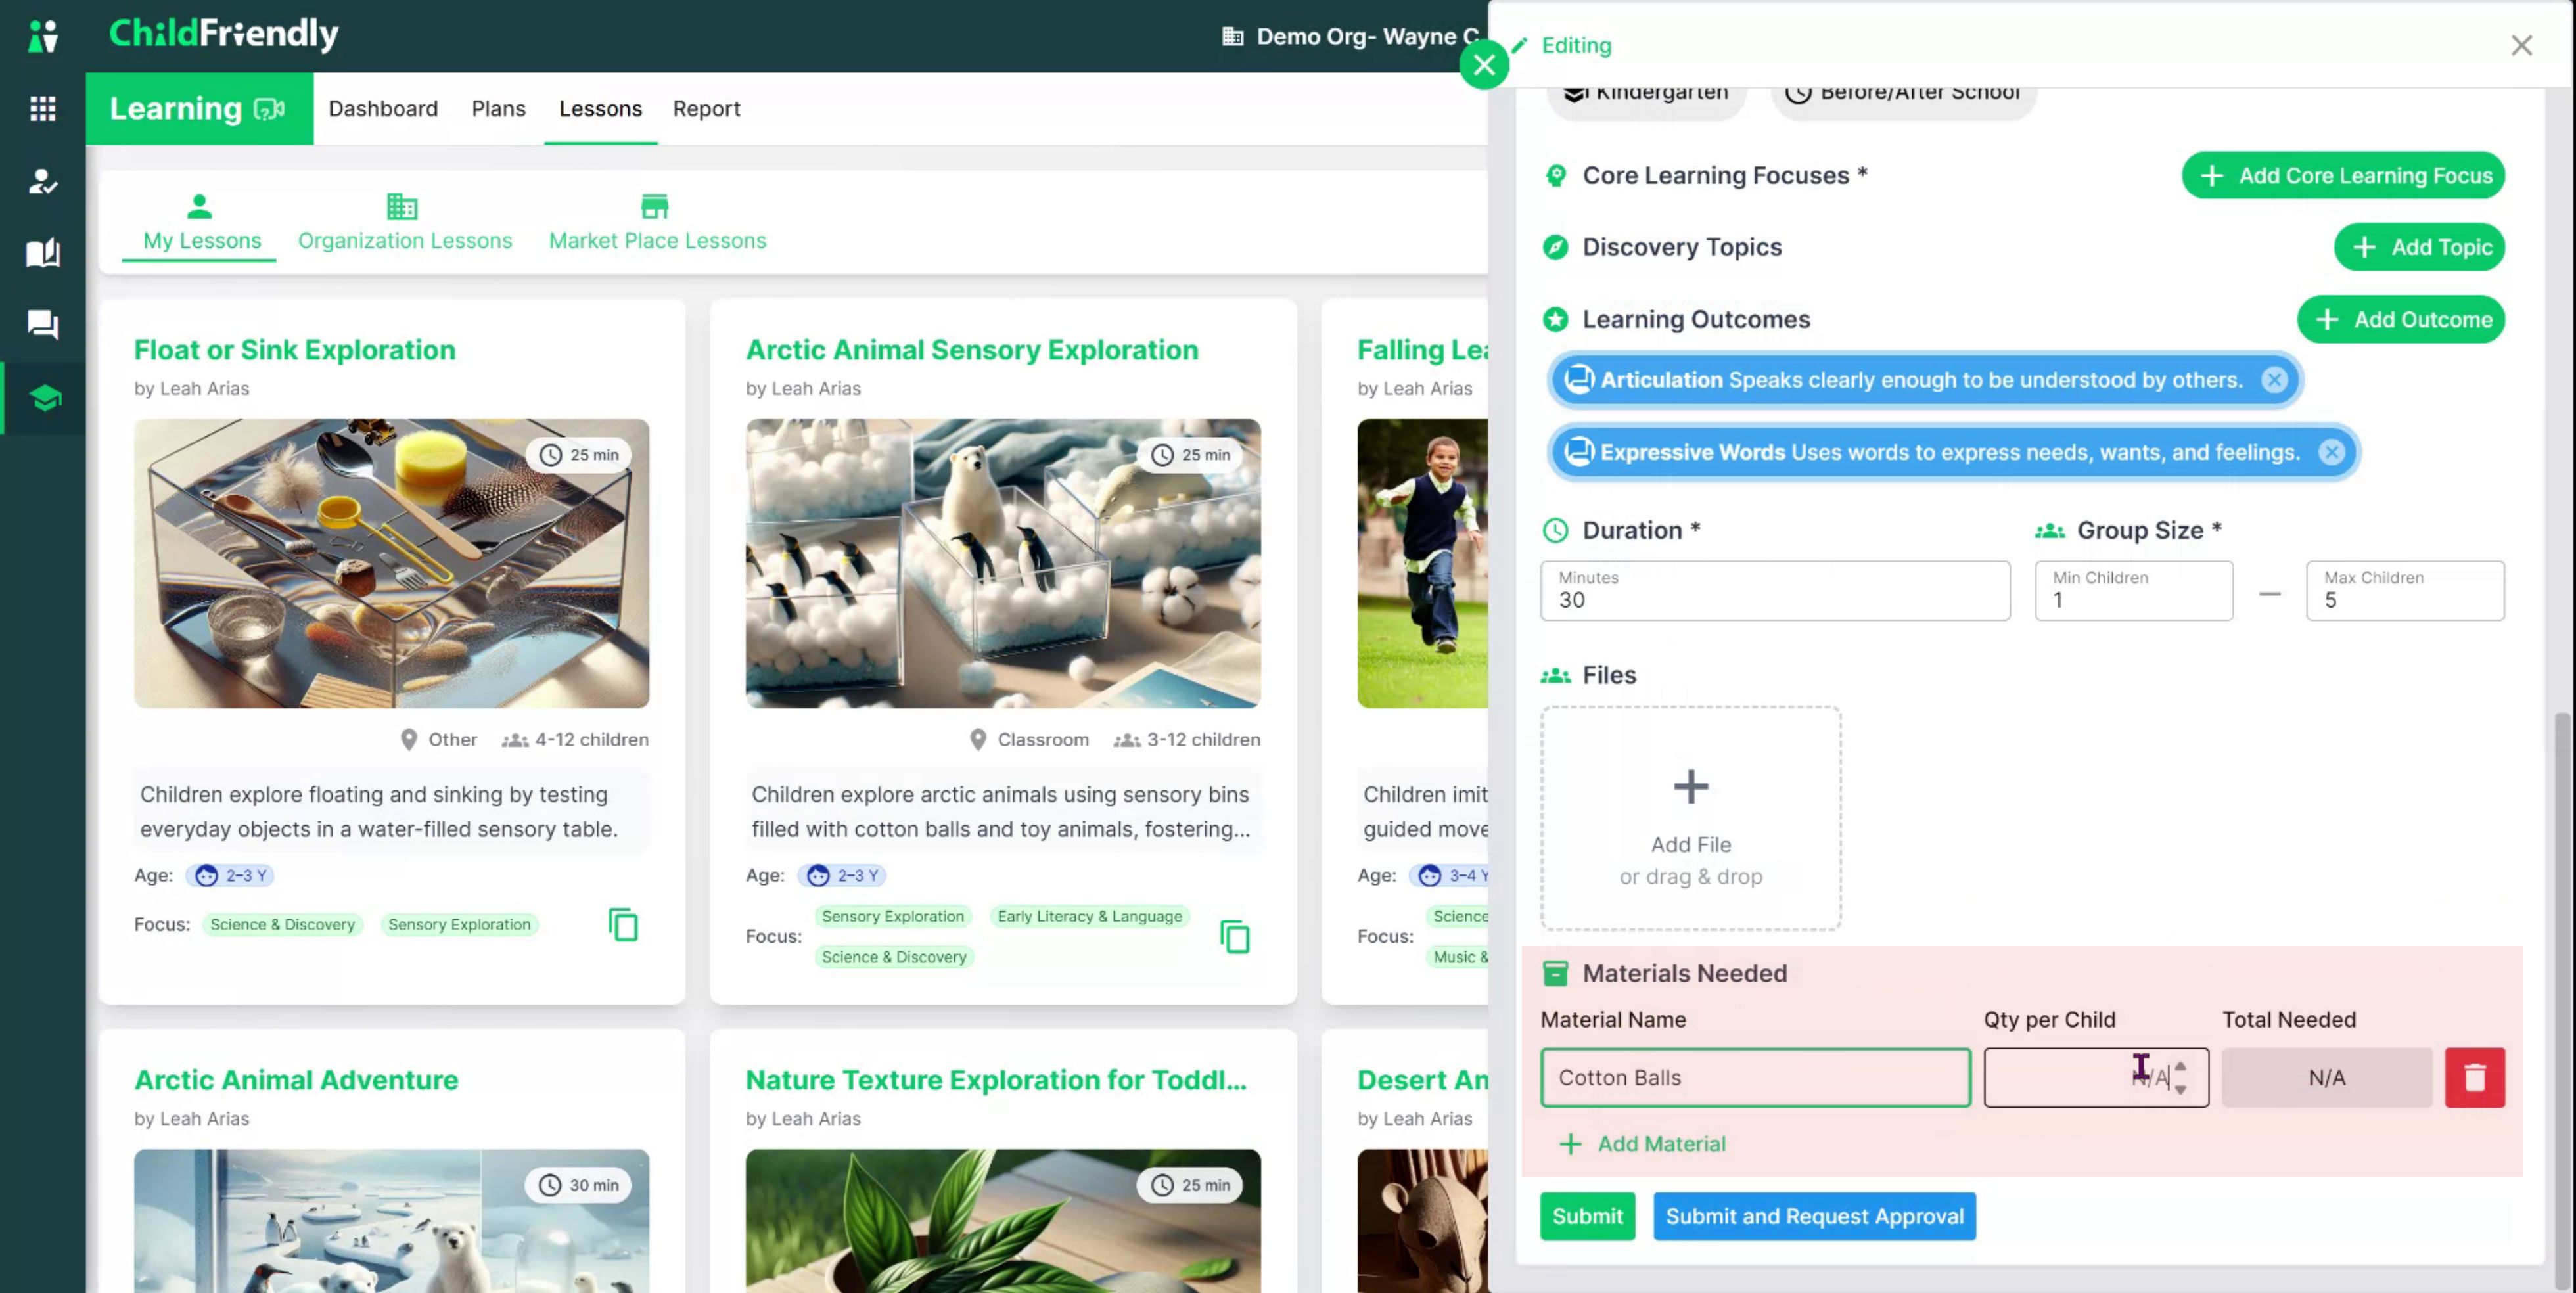Viewport: 2576px width, 1293px height.
Task: Select the Organization Lessons tab
Action: click(x=404, y=223)
